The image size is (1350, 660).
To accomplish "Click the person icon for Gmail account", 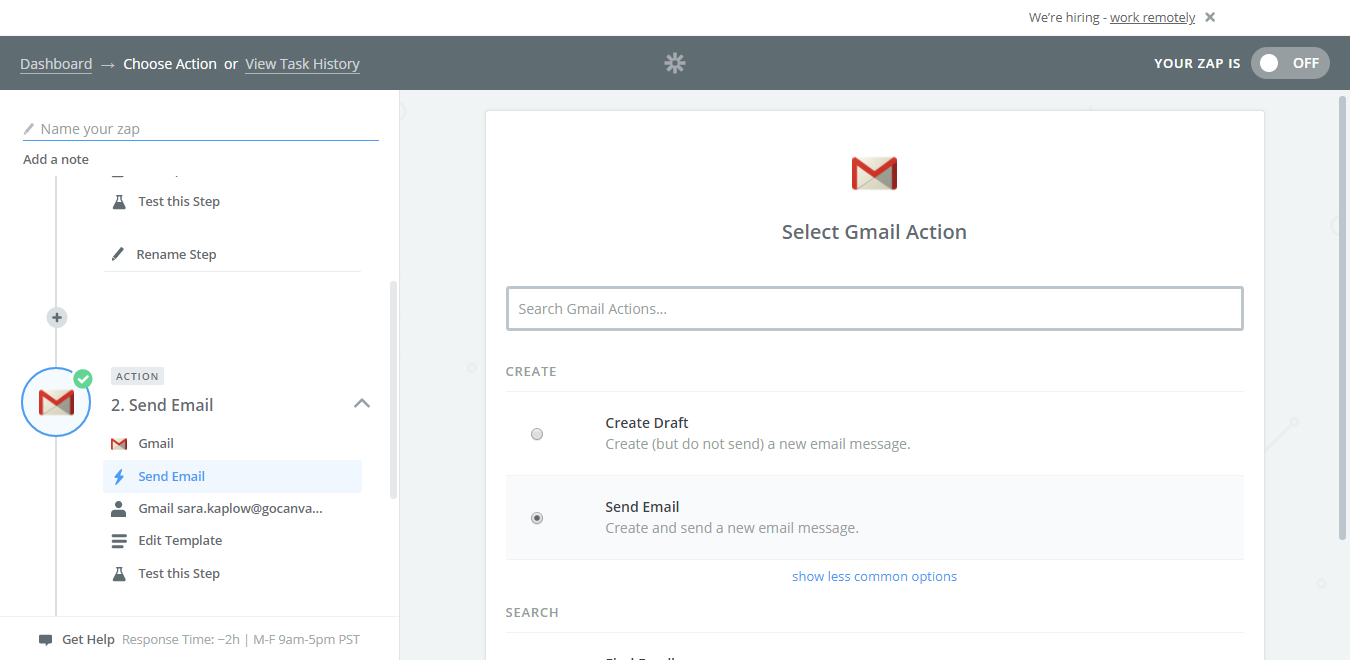I will click(119, 508).
